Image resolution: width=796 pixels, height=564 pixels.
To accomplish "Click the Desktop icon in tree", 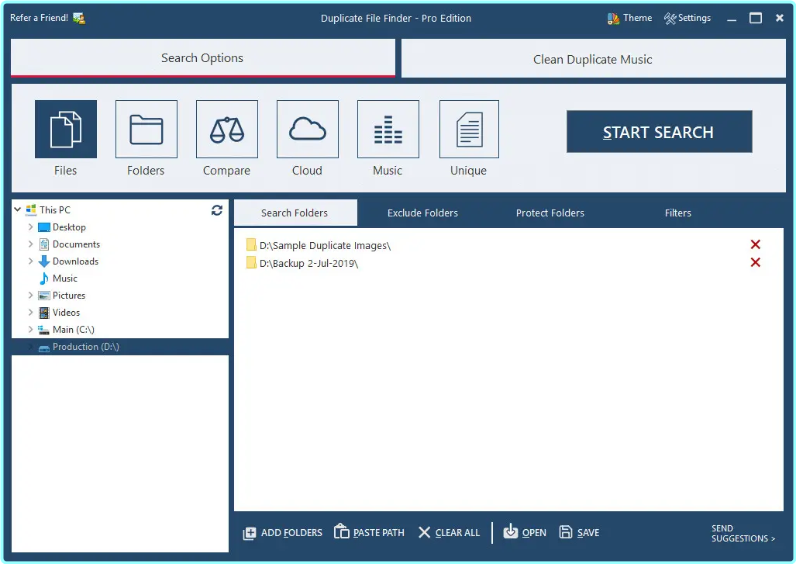I will click(44, 227).
